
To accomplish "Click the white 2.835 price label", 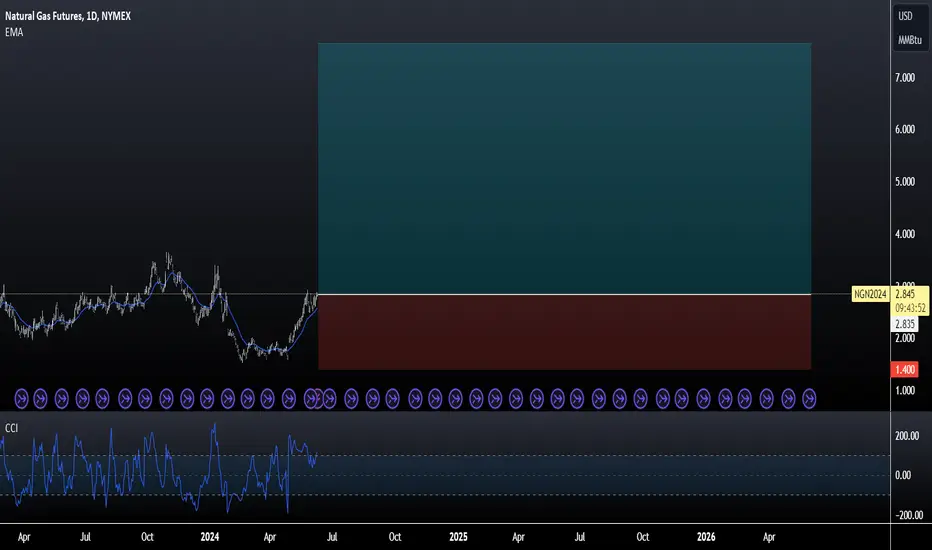I will pos(905,324).
